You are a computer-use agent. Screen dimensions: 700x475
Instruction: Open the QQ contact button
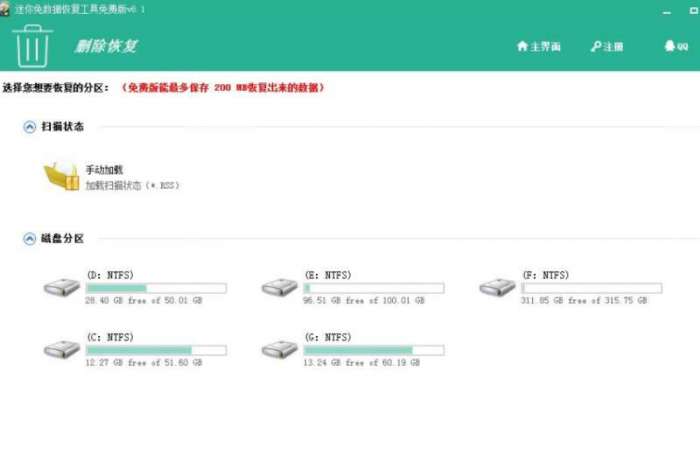tap(676, 47)
